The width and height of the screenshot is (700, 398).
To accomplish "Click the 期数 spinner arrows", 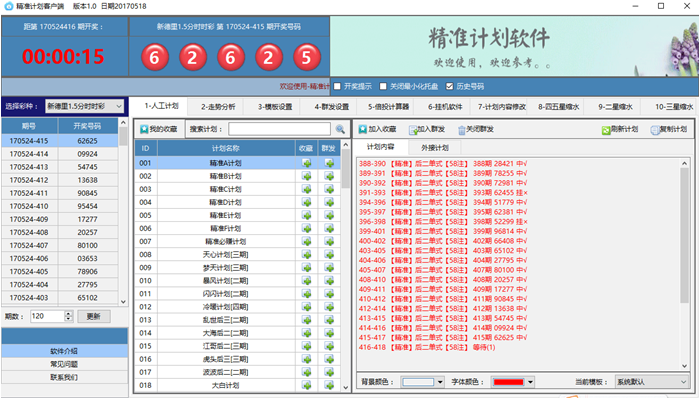I will click(x=68, y=316).
